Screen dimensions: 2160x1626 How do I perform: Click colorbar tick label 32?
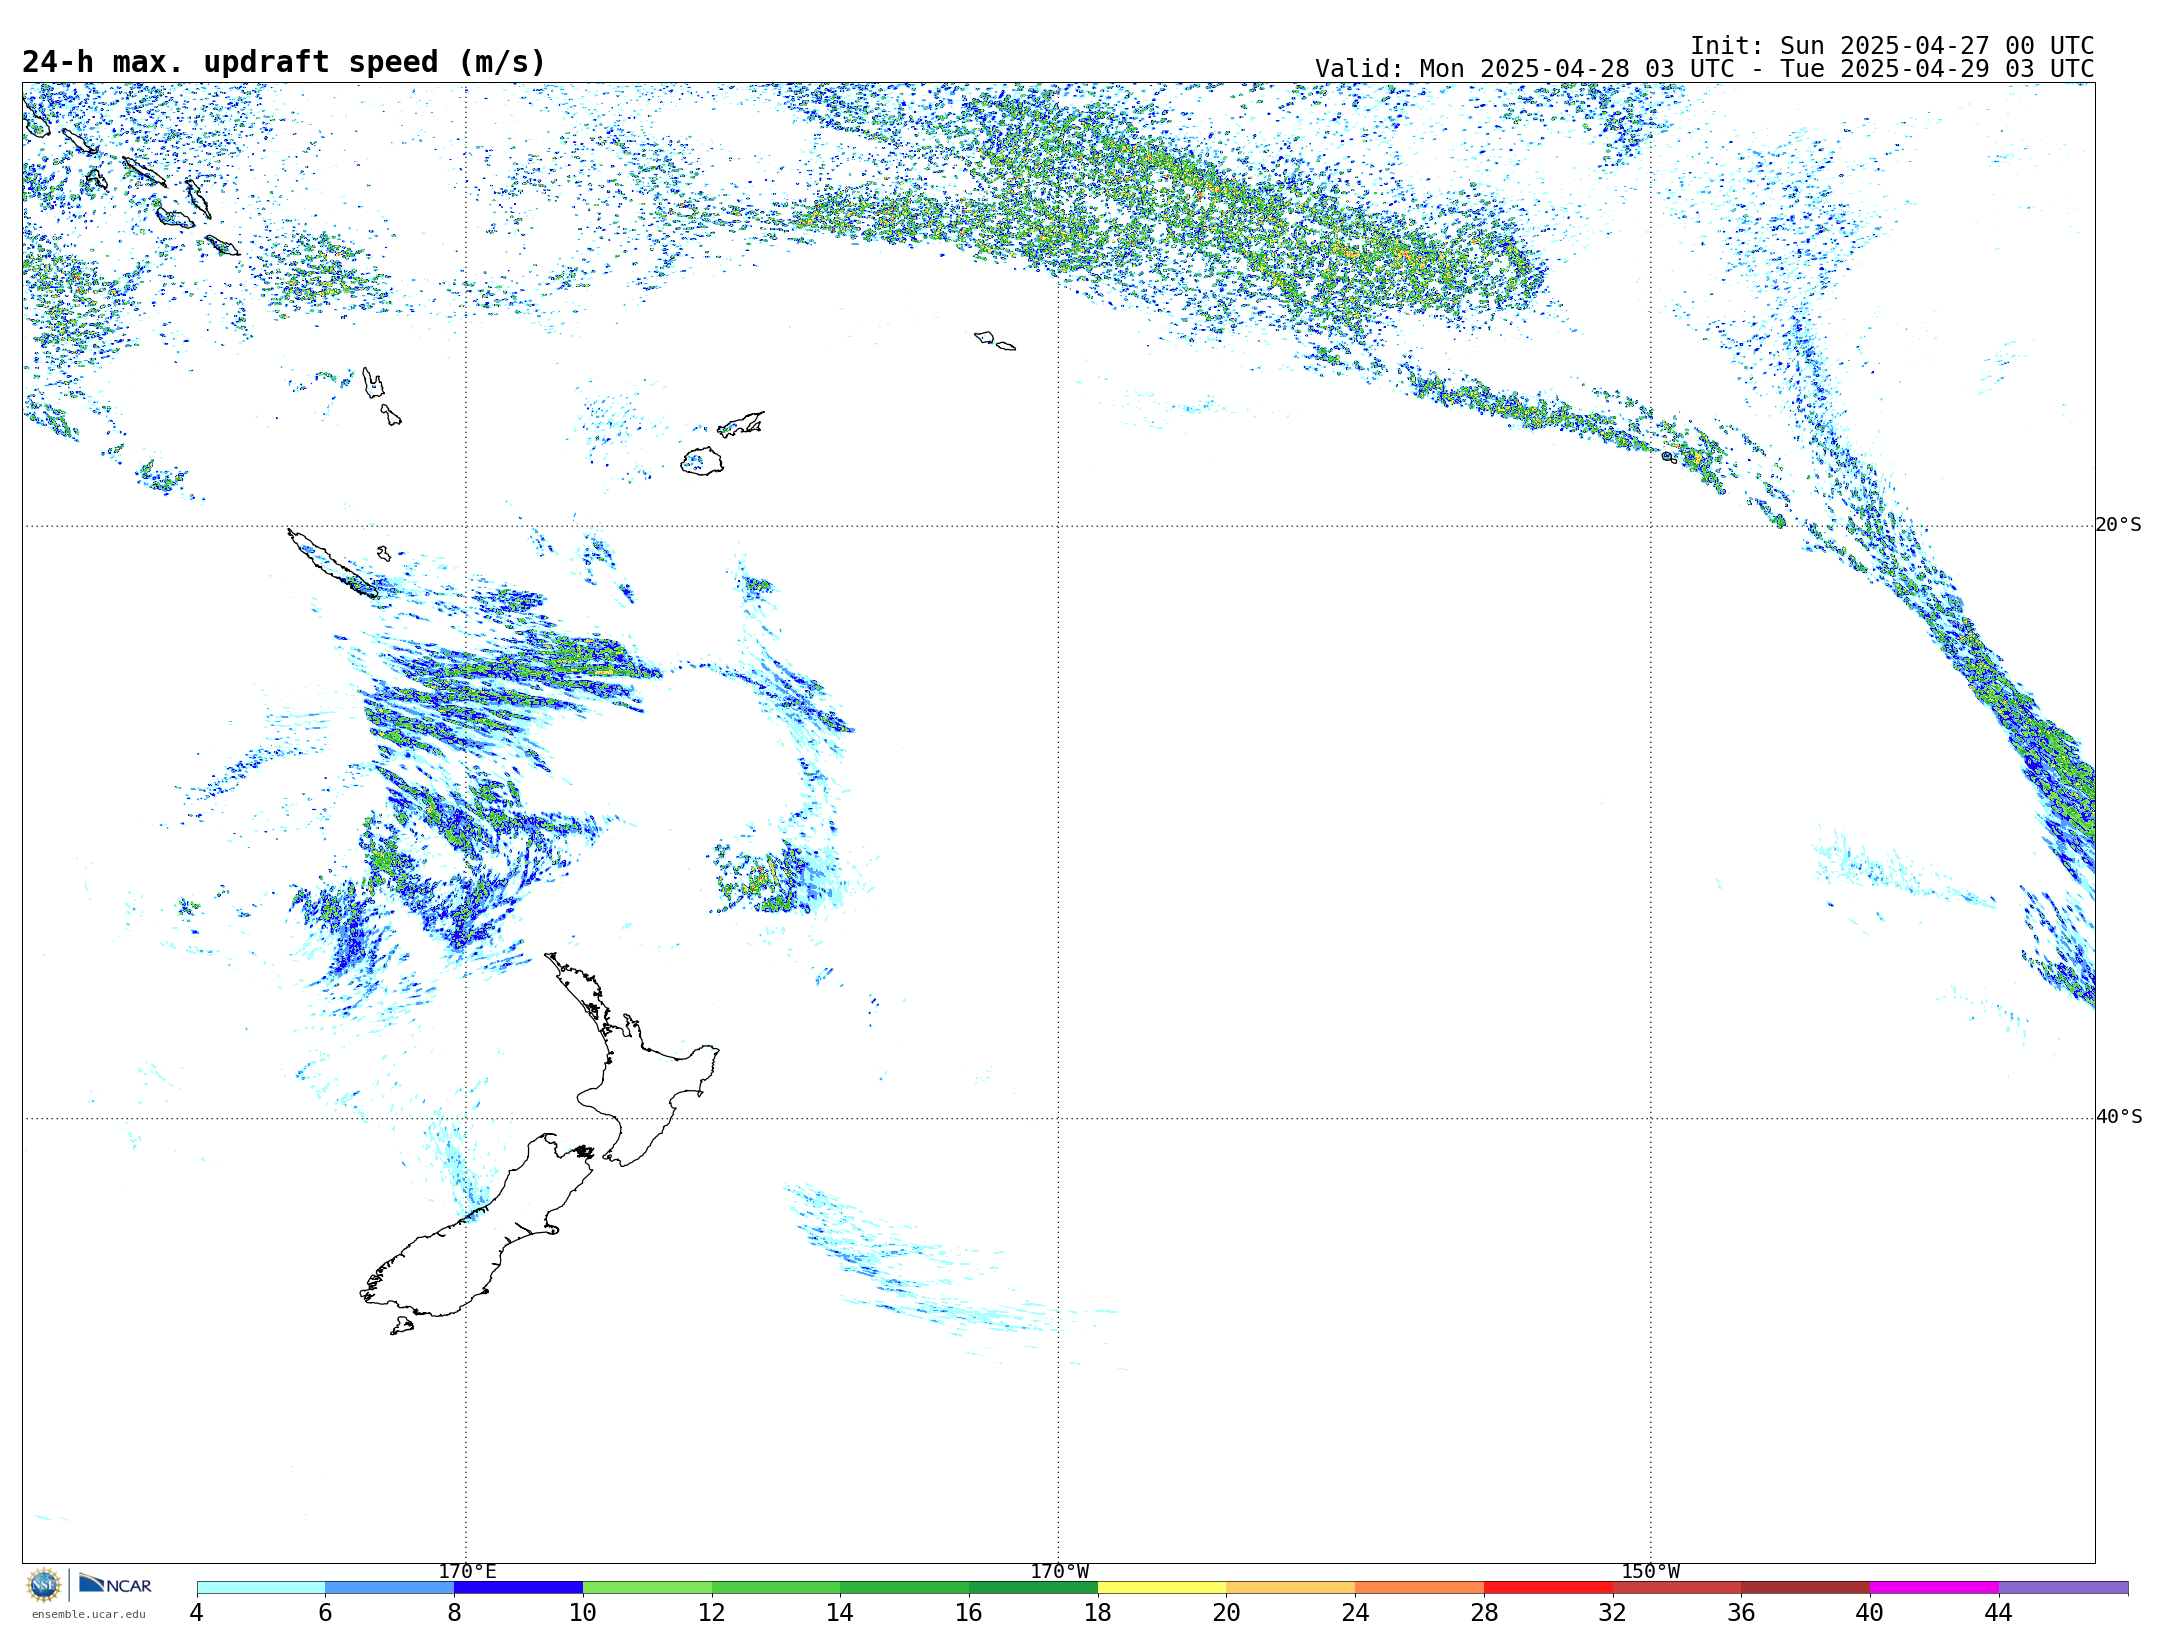[1613, 1613]
